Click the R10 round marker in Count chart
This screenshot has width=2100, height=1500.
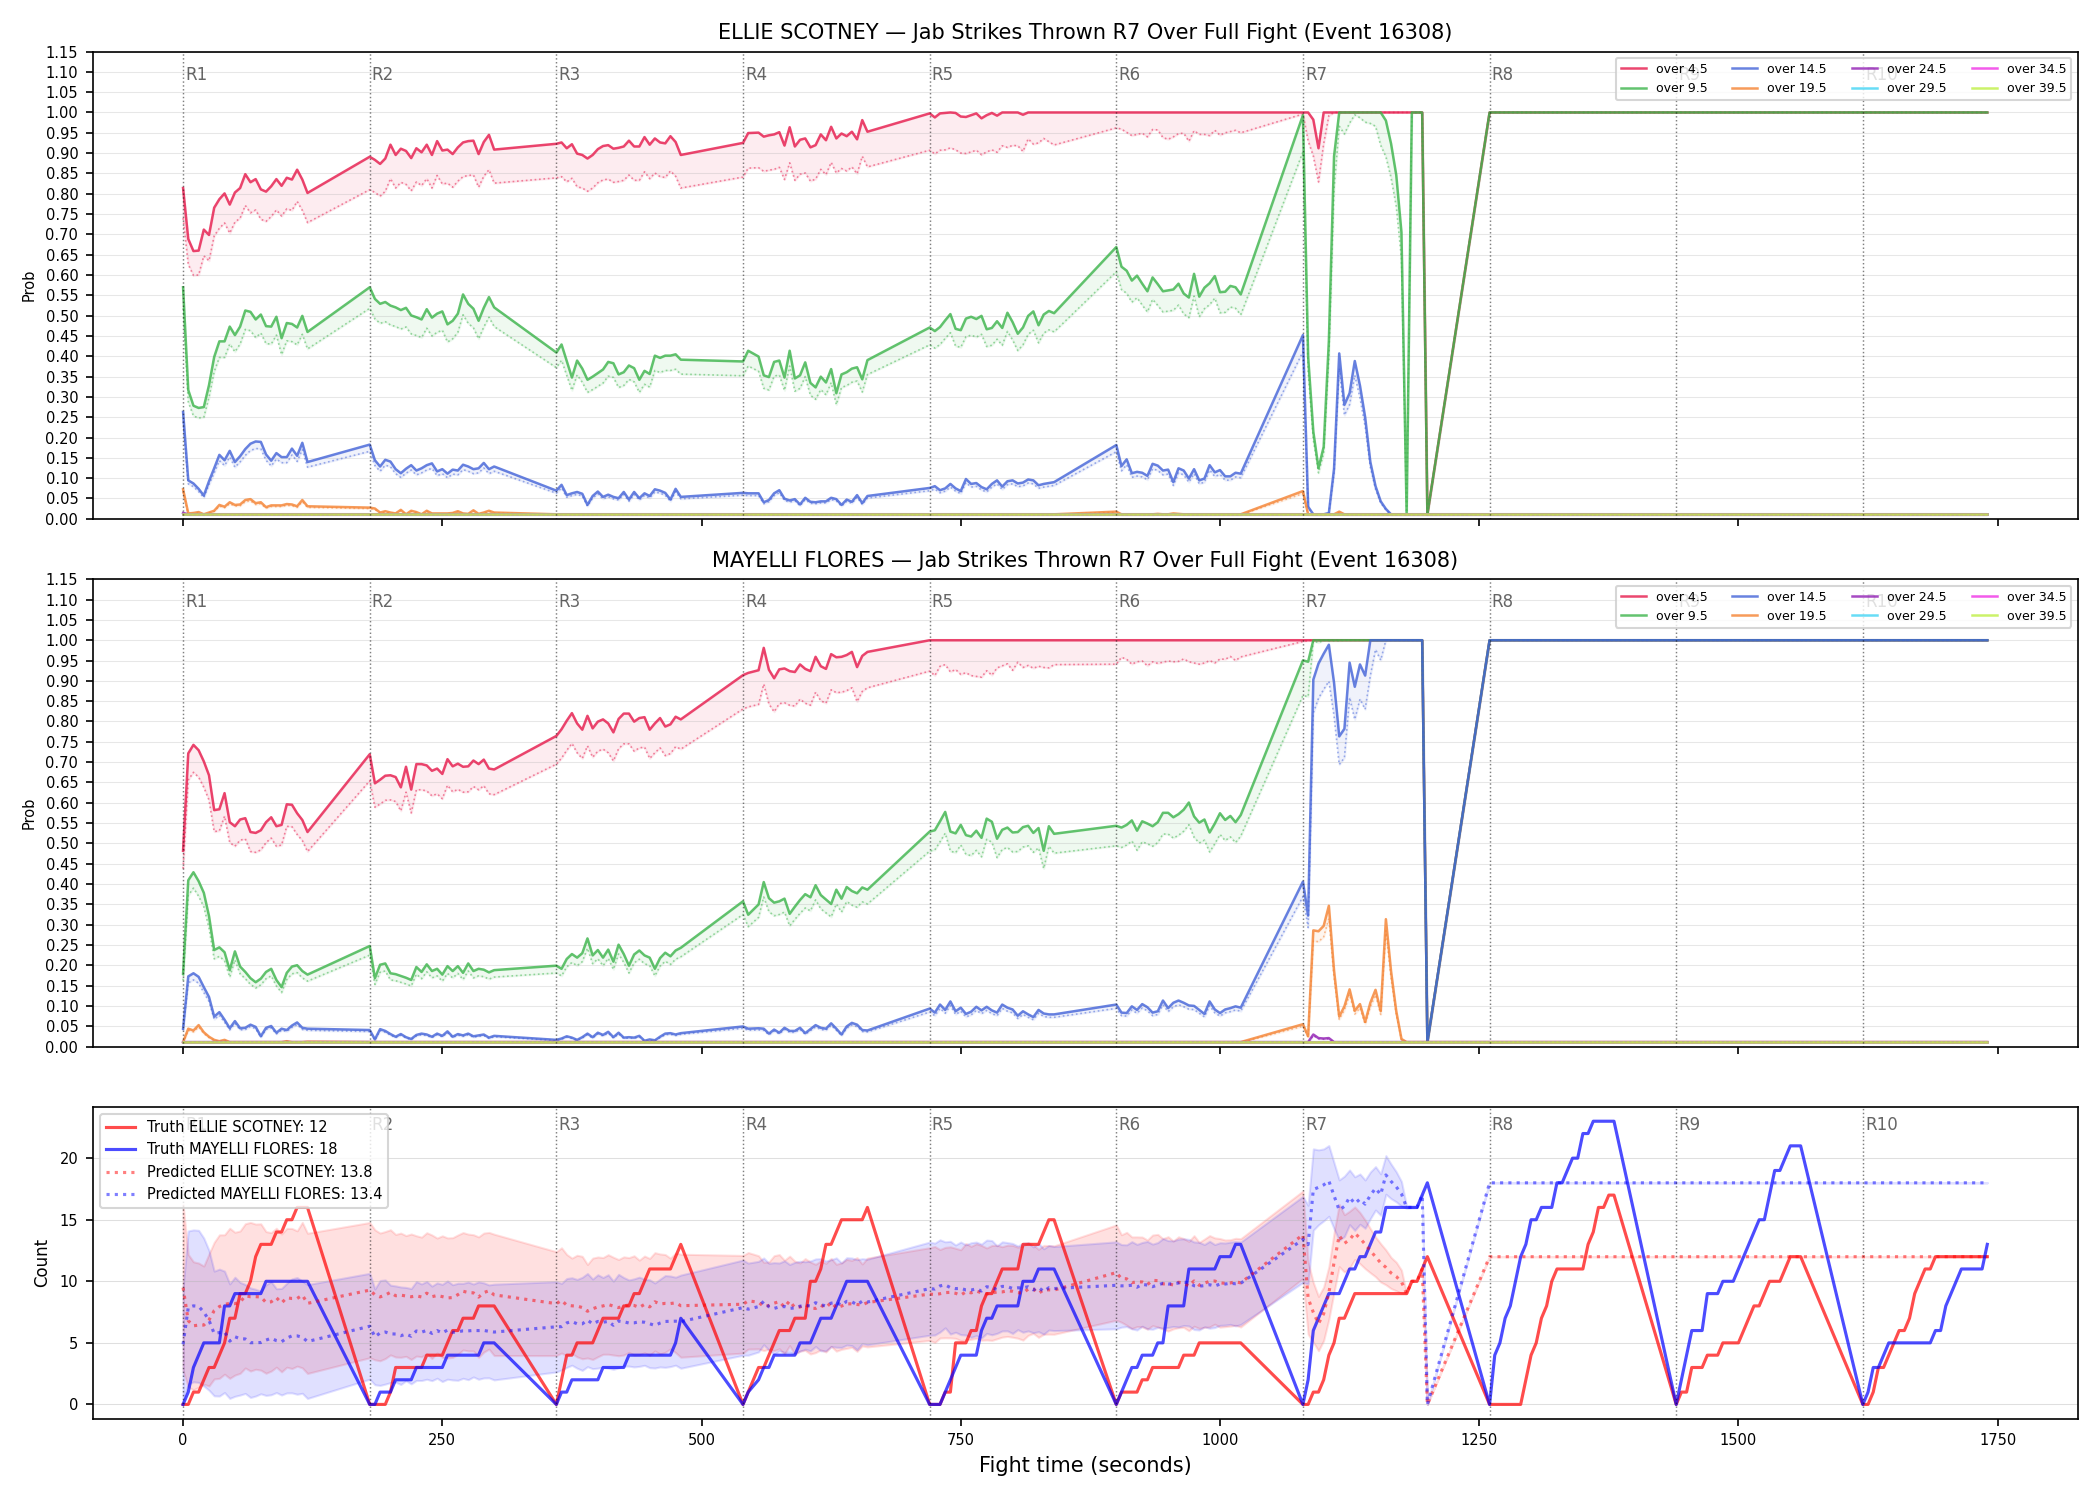[x=1881, y=1124]
